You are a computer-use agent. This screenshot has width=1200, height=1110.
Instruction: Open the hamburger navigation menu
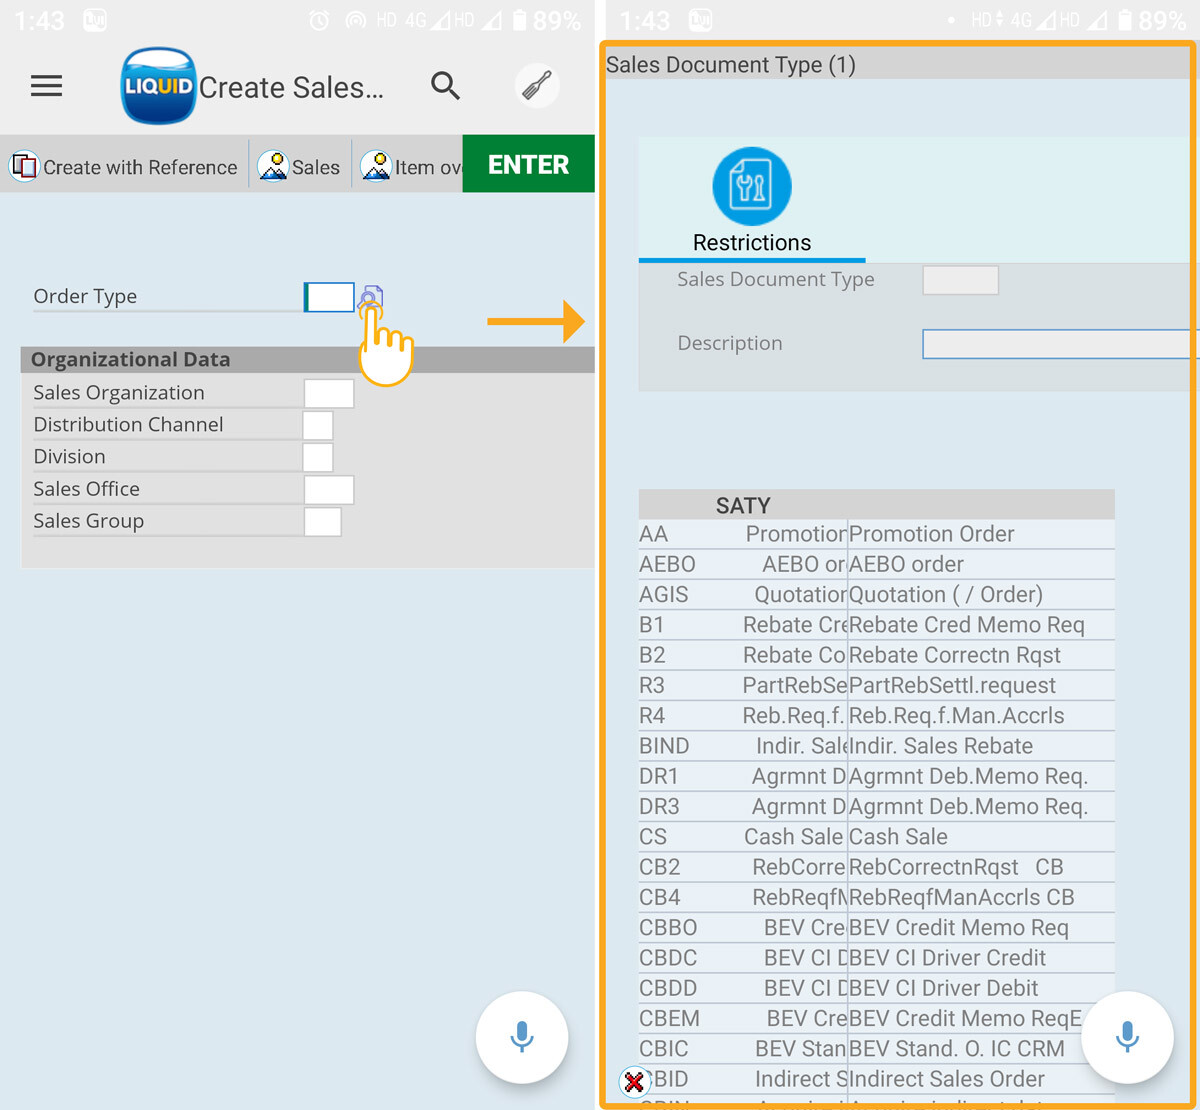coord(47,86)
